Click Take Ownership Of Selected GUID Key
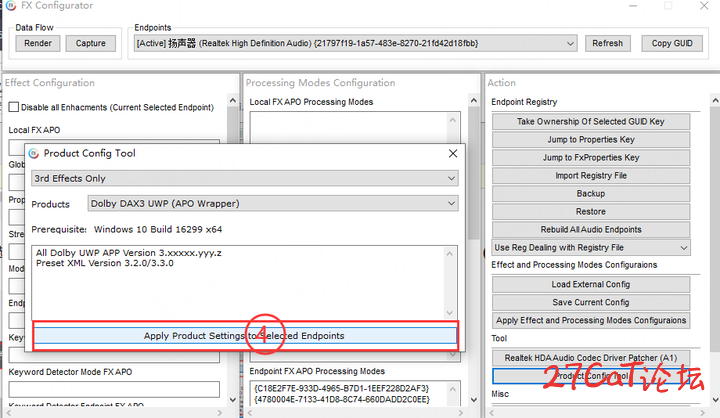Screen dimensions: 720x418 [591, 121]
